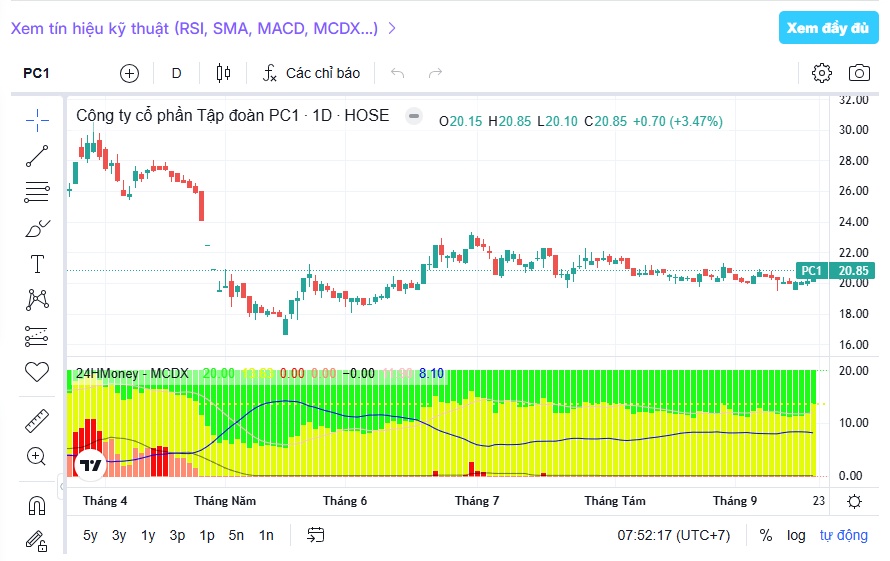Open time axis settings gear icon
This screenshot has width=890, height=561.
click(x=854, y=501)
